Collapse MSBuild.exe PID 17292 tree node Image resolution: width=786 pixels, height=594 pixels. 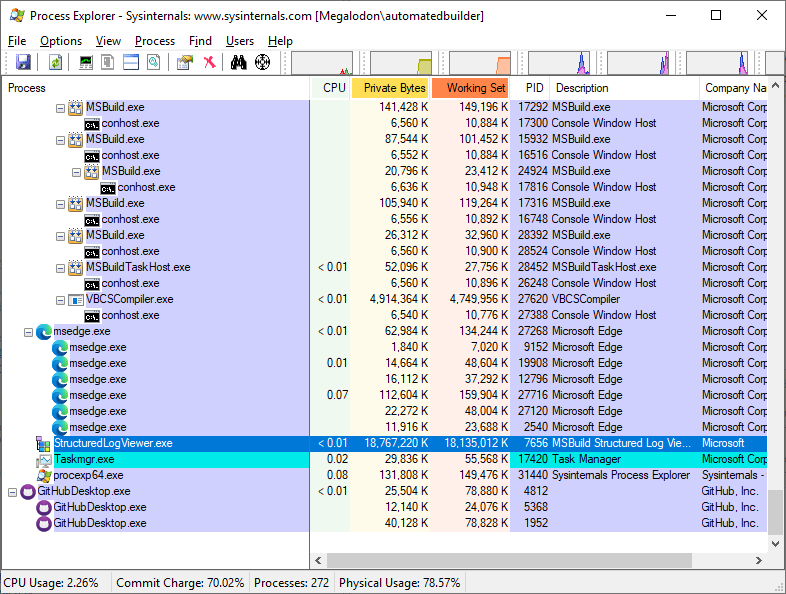(60, 108)
